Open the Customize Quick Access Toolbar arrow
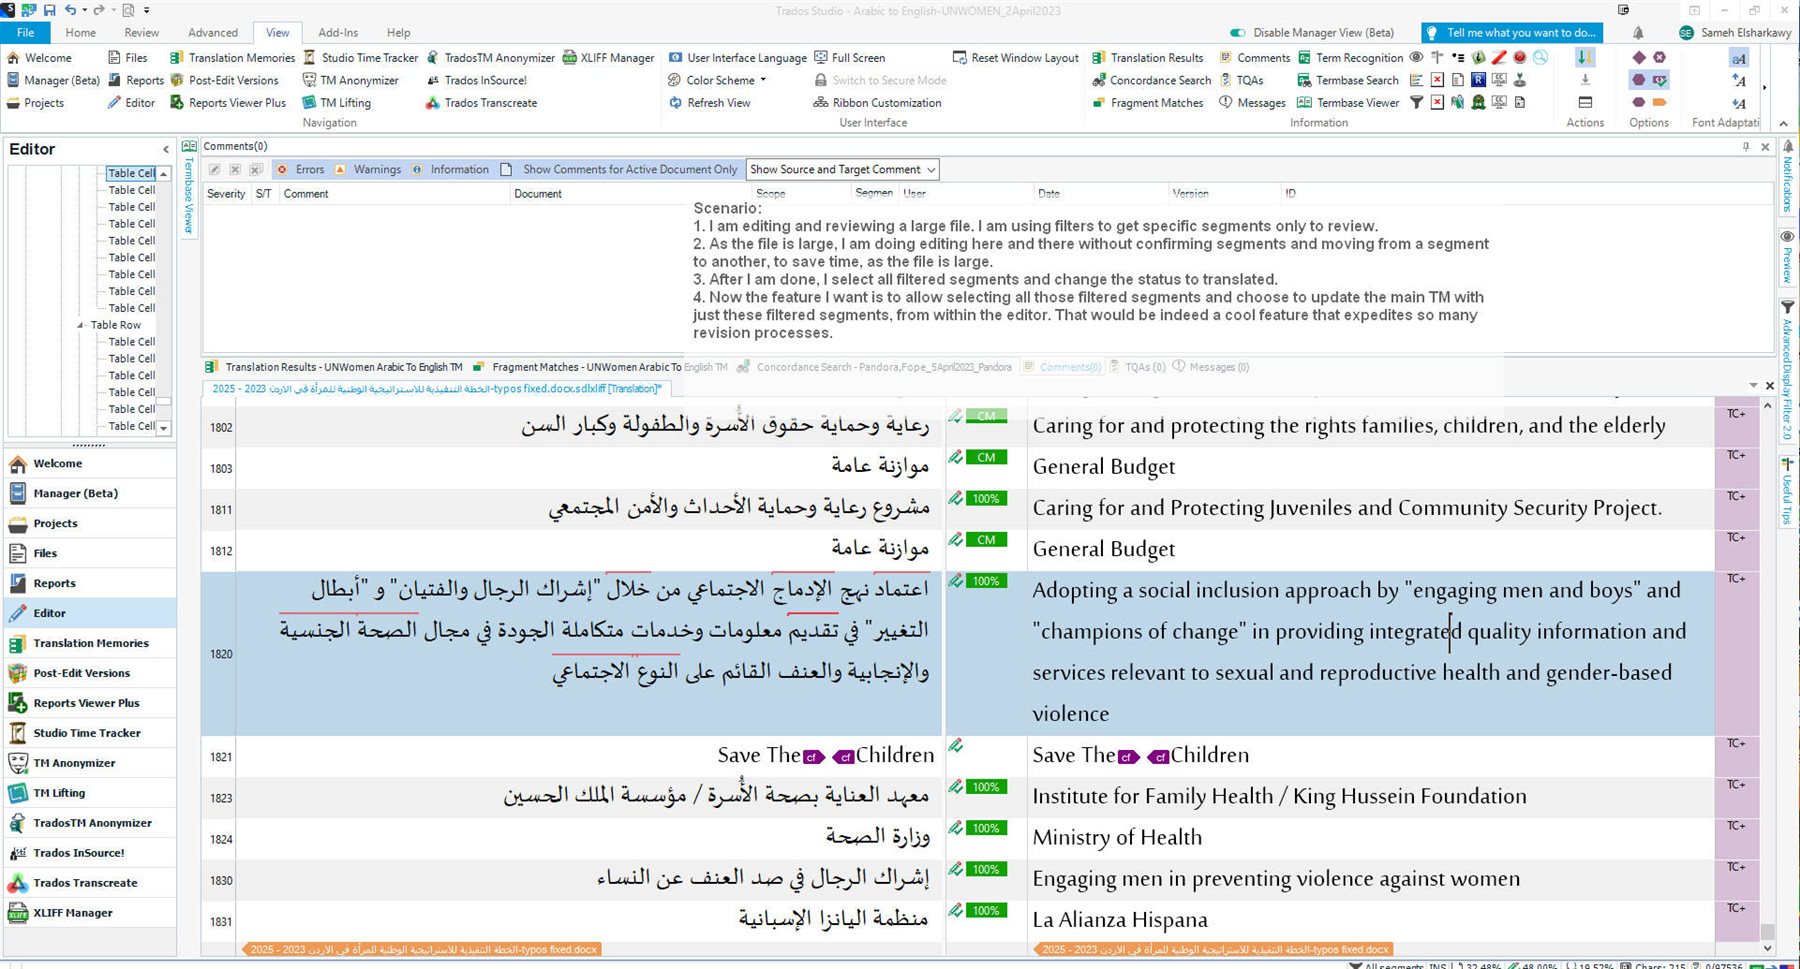 click(x=147, y=10)
